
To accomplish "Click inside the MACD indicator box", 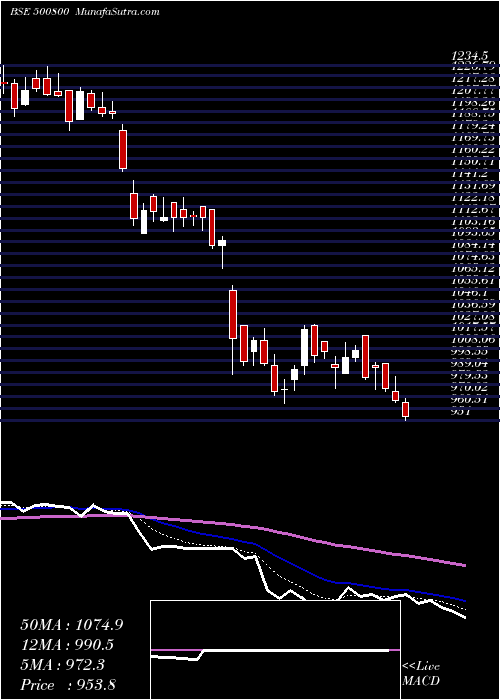I will tap(275, 650).
